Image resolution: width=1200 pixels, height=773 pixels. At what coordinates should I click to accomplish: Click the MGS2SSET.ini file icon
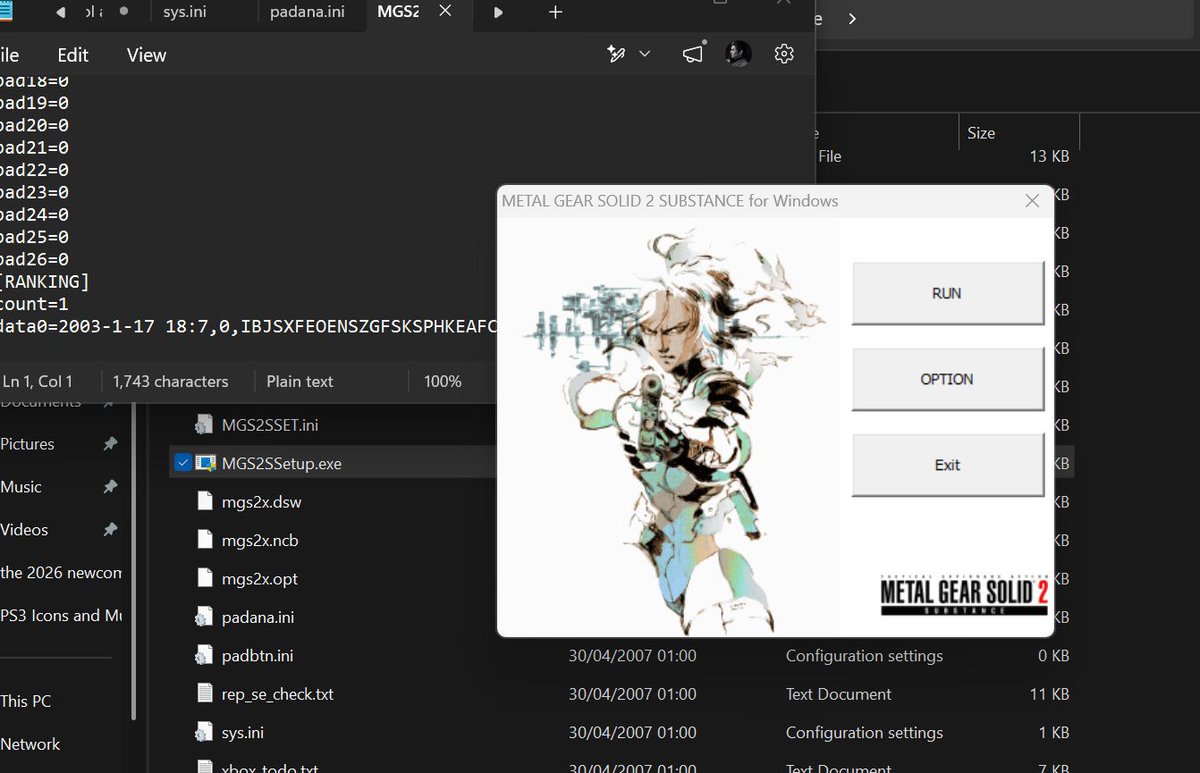204,425
